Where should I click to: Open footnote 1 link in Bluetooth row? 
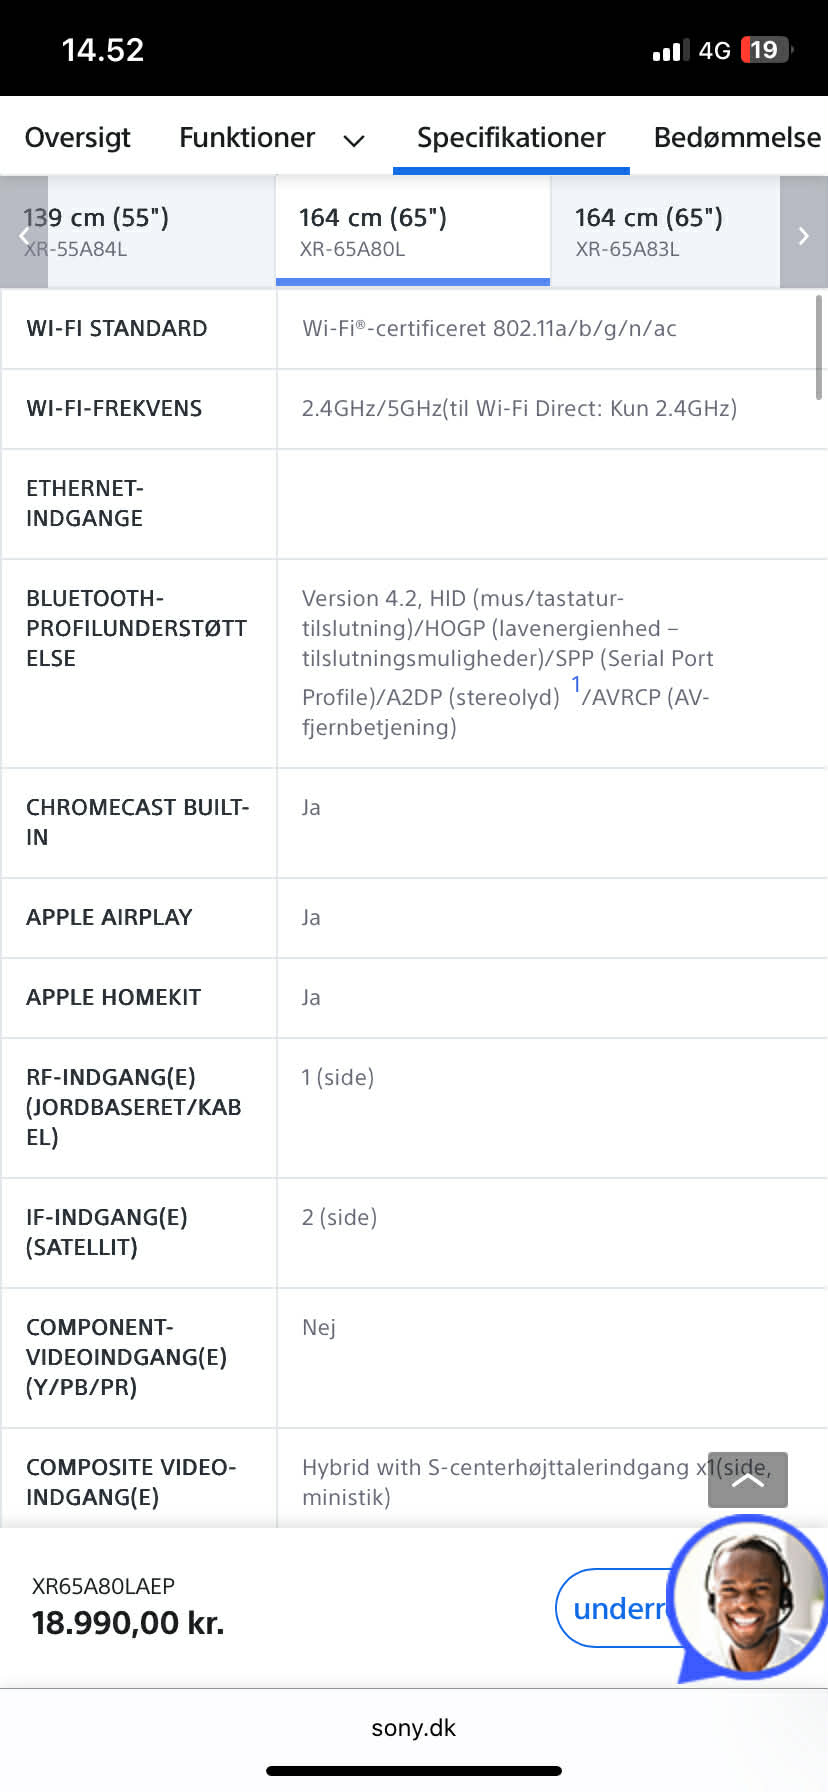(576, 685)
